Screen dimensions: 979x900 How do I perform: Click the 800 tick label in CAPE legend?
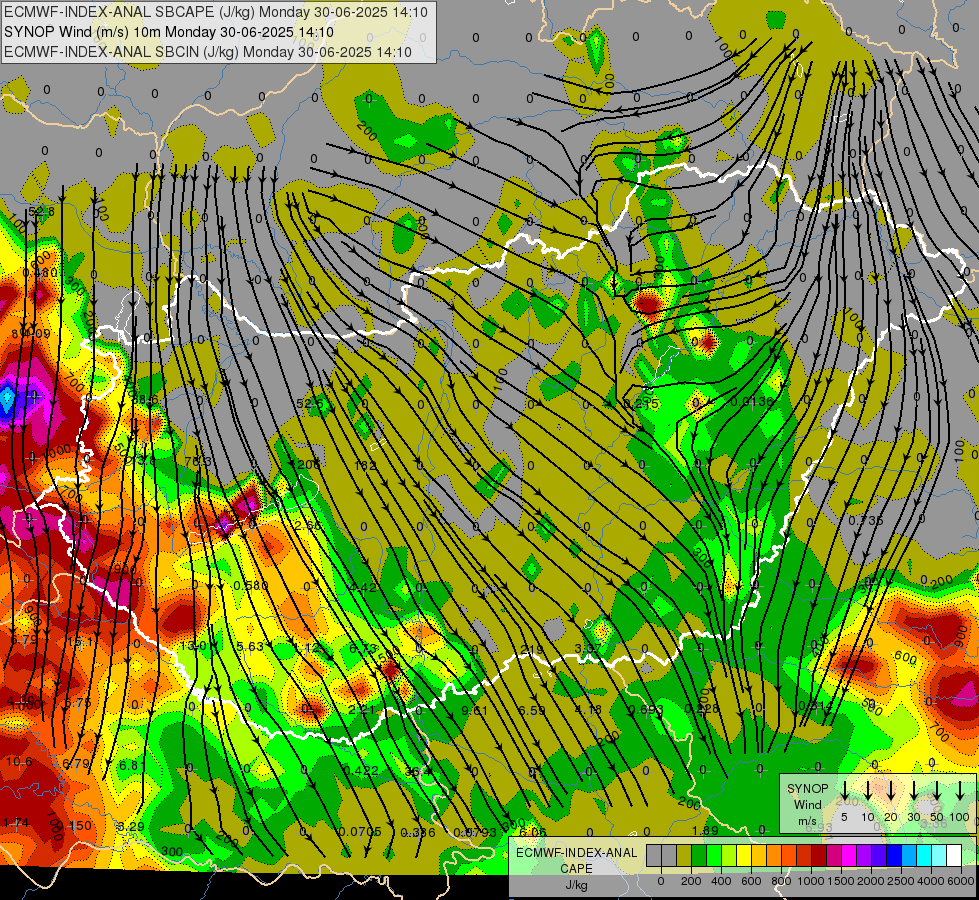781,881
